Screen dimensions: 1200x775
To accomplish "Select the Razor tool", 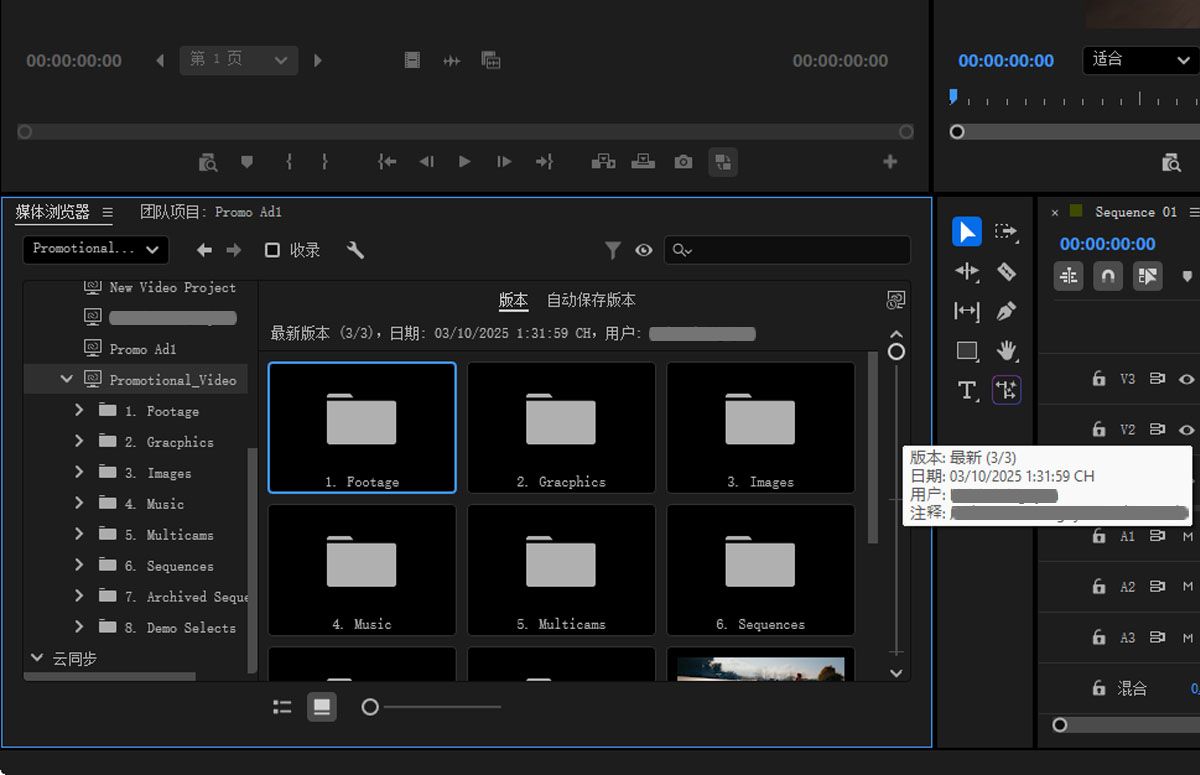I will 1006,272.
